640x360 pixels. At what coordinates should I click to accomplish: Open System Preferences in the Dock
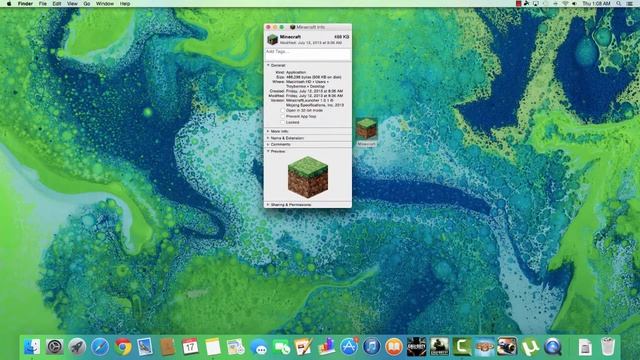(x=55, y=347)
